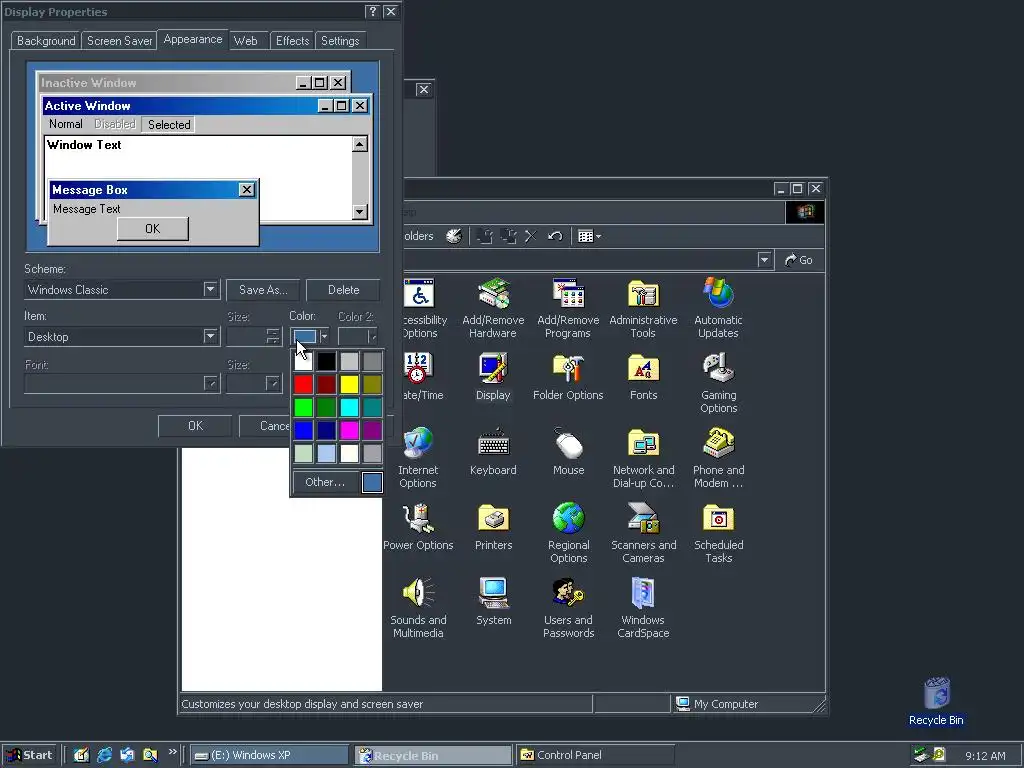Open the Add/Remove Hardware applet
Viewport: 1024px width, 768px height.
coord(493,308)
